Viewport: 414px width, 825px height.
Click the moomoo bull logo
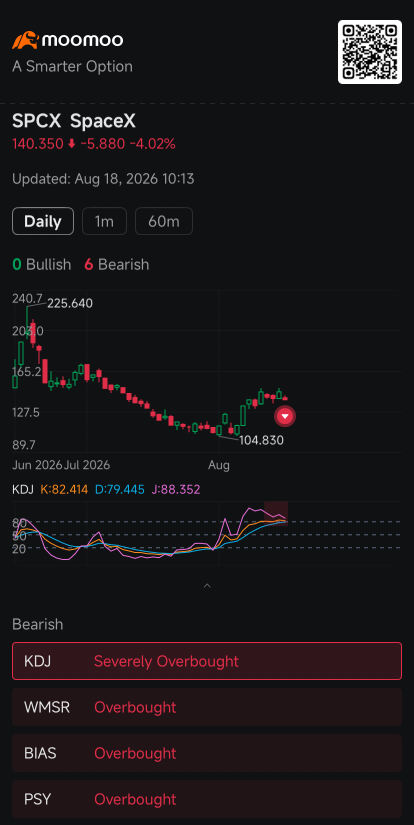coord(26,40)
